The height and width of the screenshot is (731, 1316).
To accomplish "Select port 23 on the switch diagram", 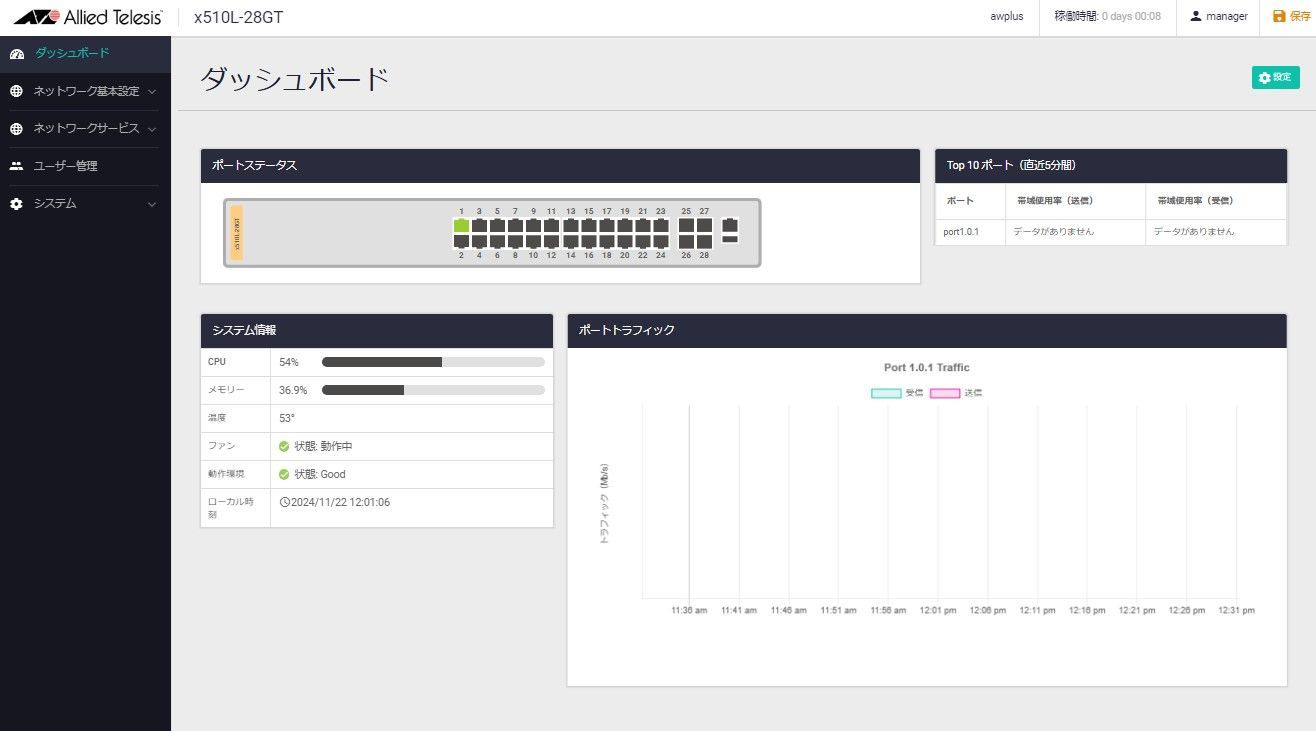I will tap(661, 226).
